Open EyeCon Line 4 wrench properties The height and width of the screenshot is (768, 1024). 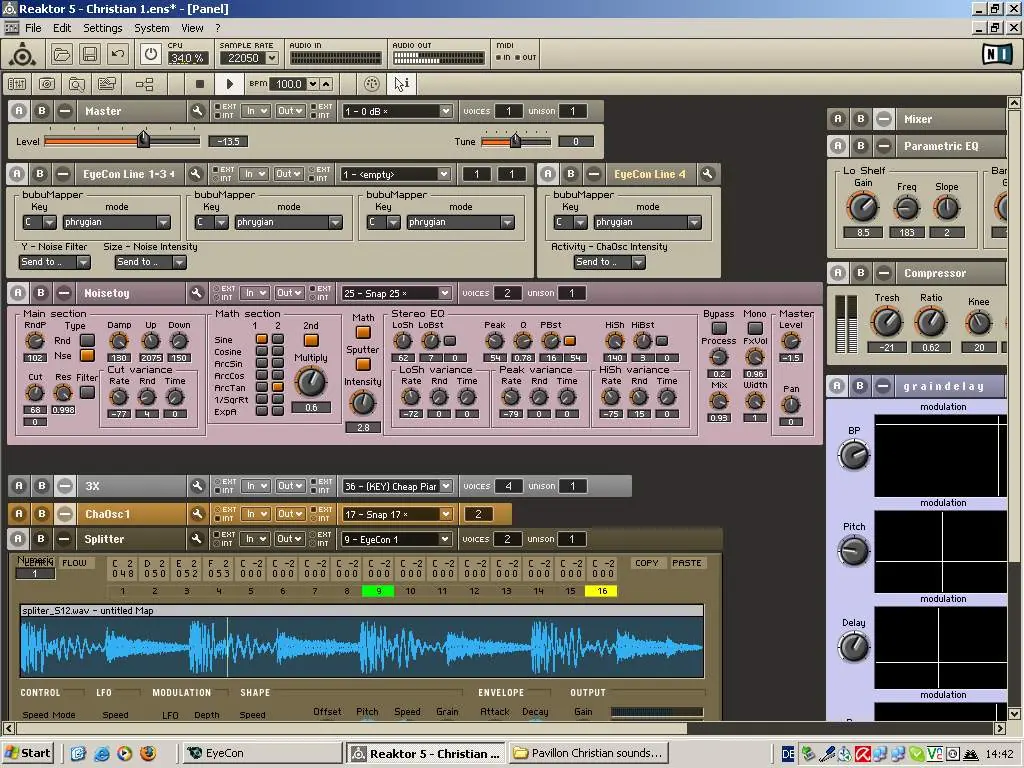pyautogui.click(x=707, y=174)
